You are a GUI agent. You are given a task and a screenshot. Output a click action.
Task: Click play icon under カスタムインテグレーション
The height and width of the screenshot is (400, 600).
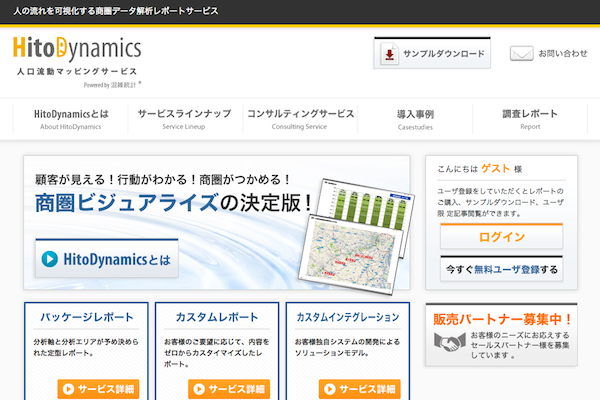point(330,389)
